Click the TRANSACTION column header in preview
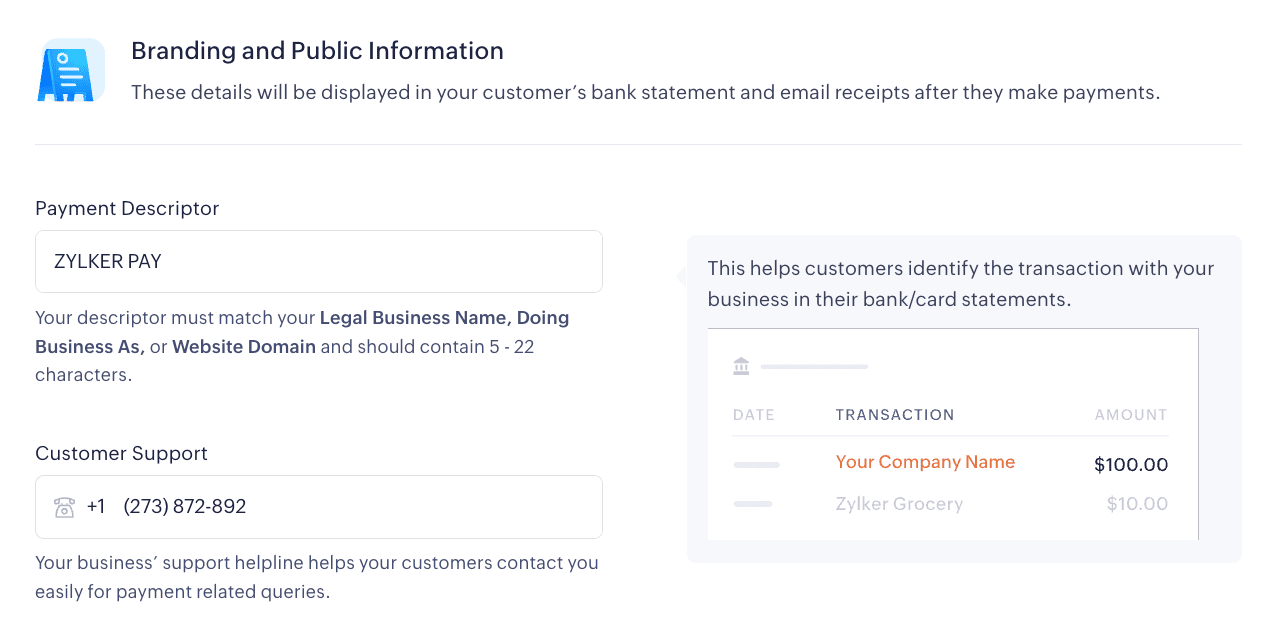The height and width of the screenshot is (644, 1274). click(895, 415)
